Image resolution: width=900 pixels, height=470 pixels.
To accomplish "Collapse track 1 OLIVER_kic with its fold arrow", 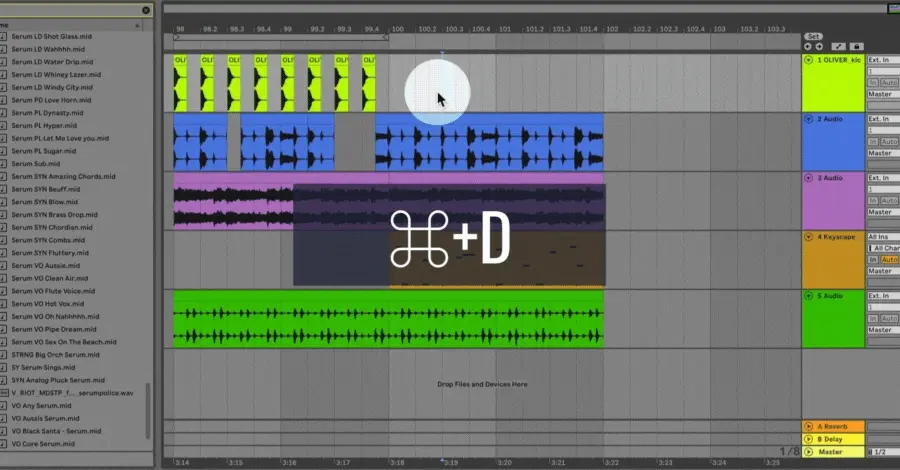I will click(x=808, y=60).
